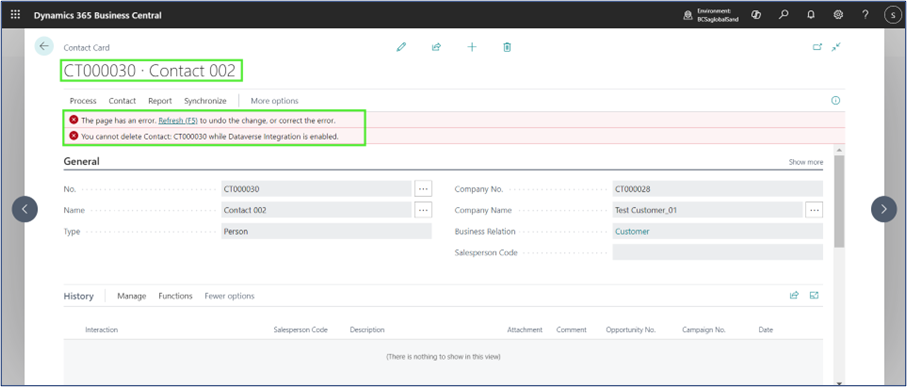Go back with the arrow button
Viewport: 907px width, 387px height.
44,46
